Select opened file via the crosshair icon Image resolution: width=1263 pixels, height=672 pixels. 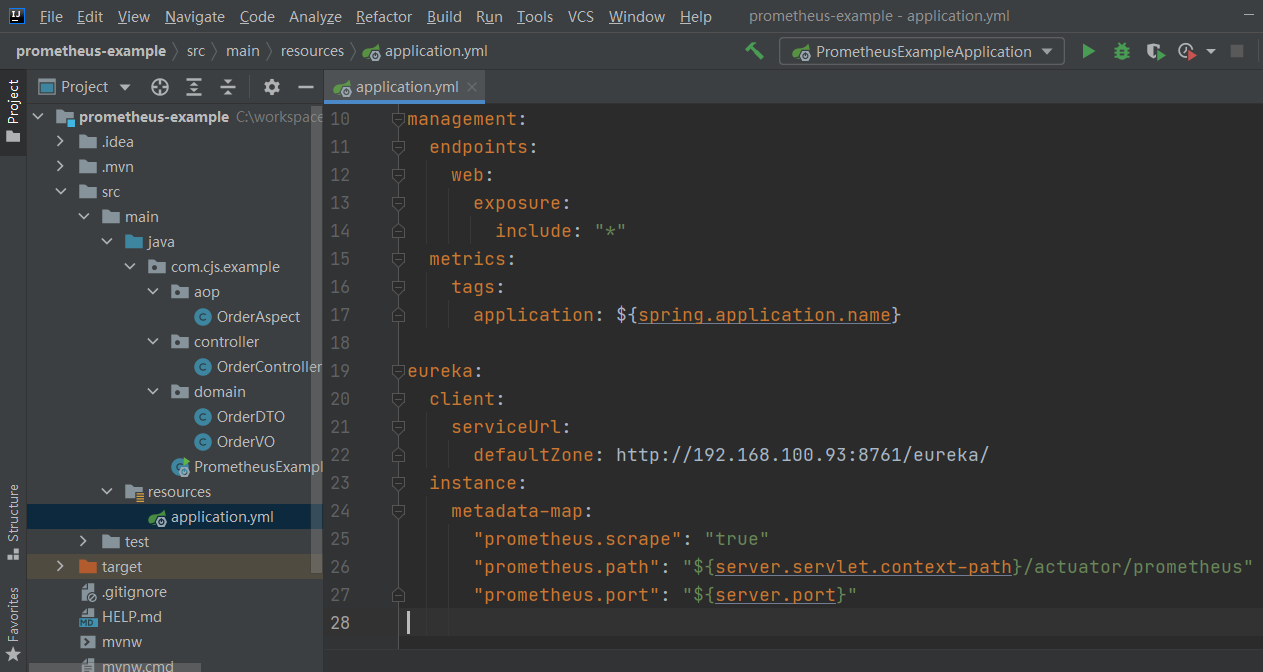pyautogui.click(x=160, y=87)
